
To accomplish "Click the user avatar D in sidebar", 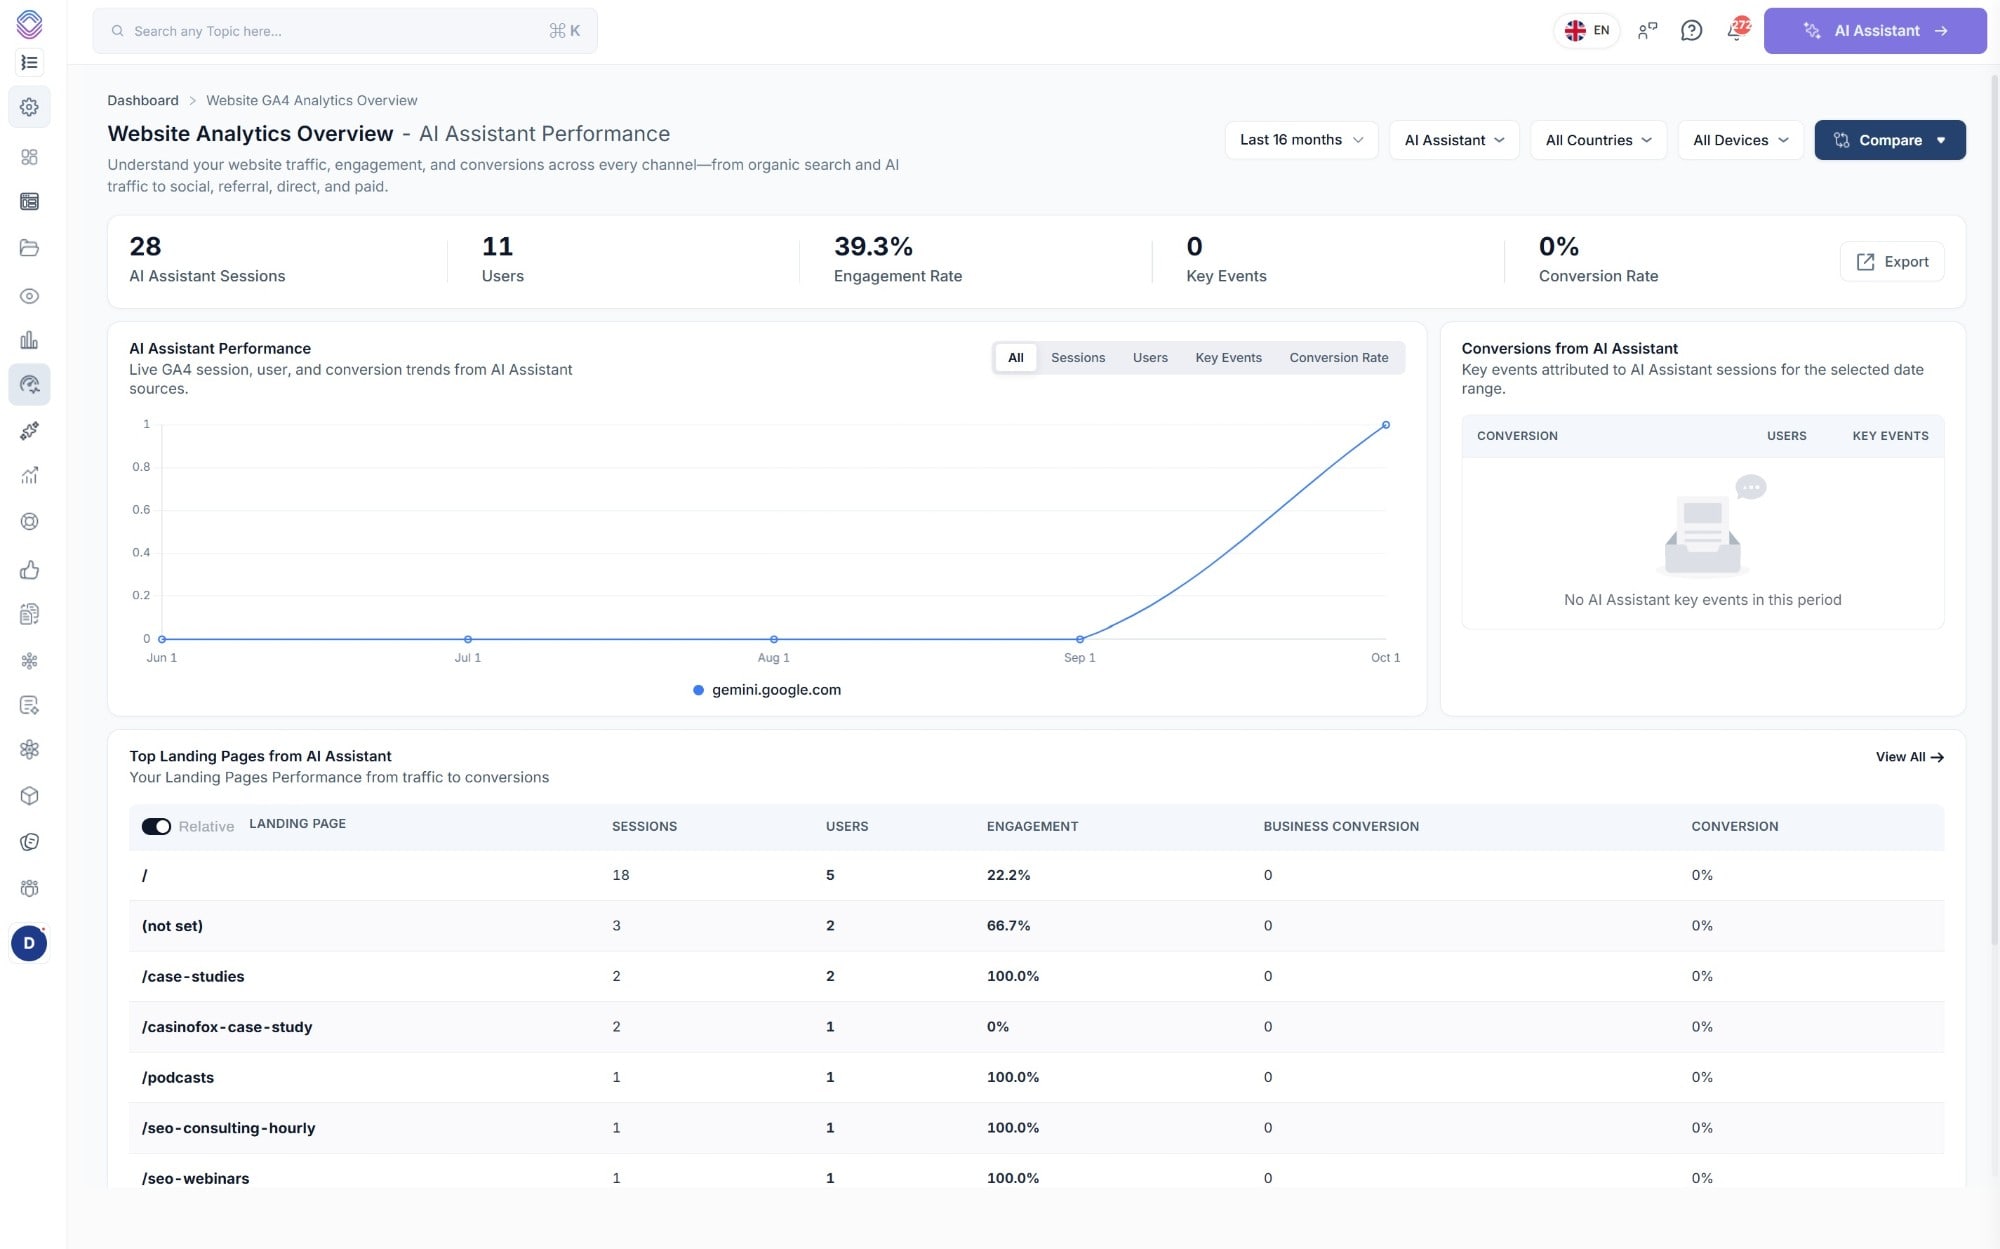I will point(29,943).
